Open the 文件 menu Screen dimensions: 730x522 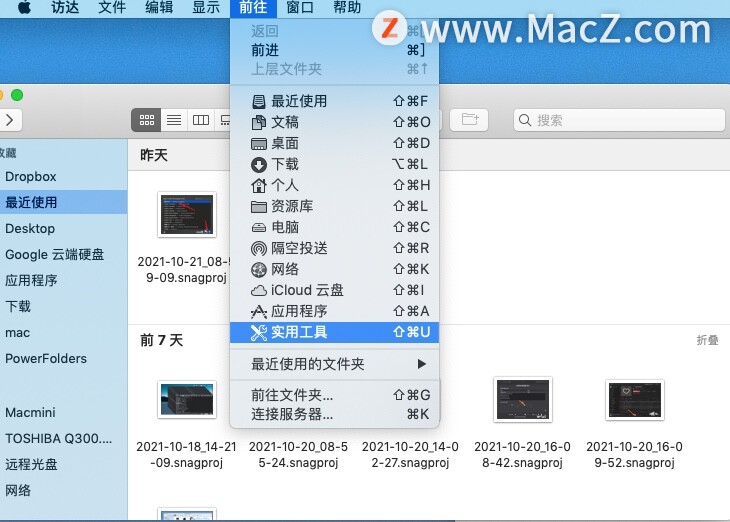[112, 7]
